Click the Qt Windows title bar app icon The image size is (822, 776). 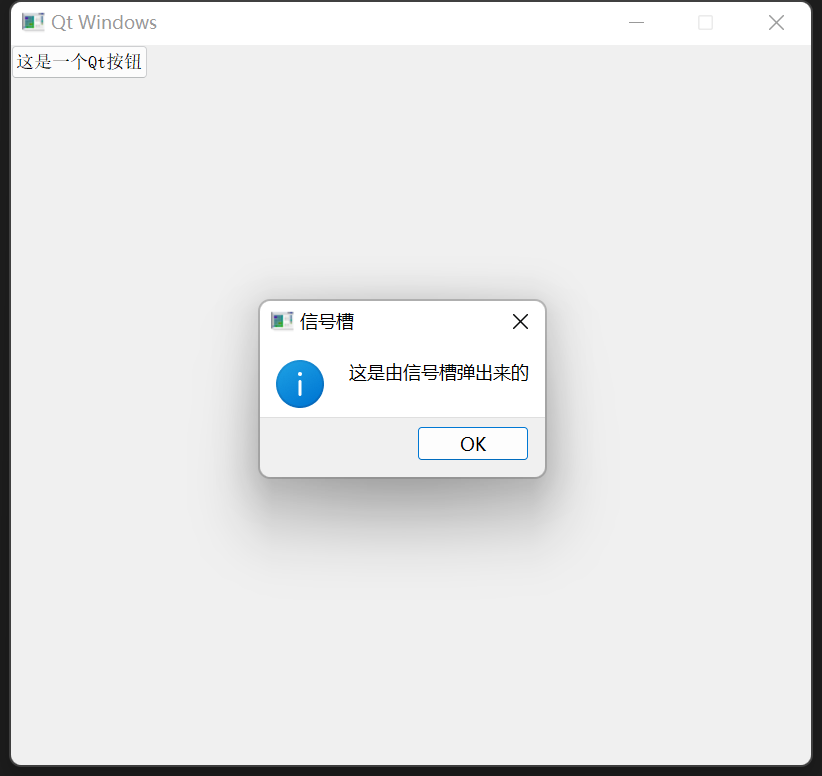pos(33,22)
